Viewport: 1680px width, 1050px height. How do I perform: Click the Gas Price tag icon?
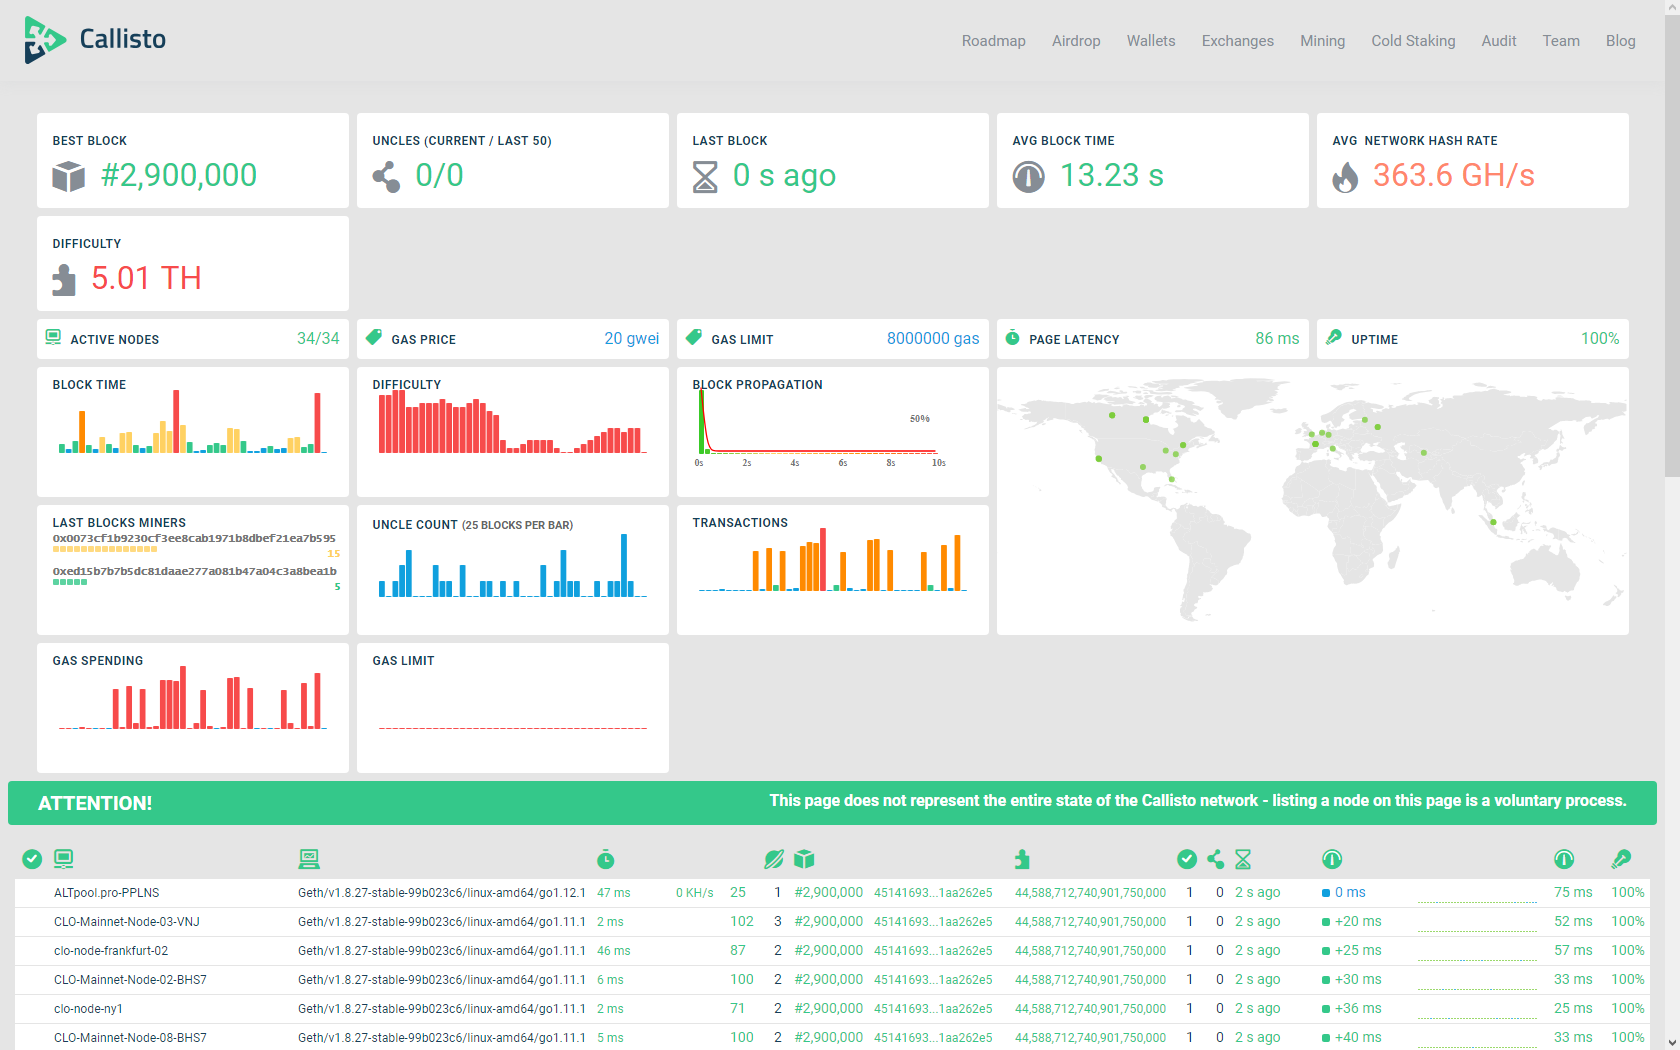pyautogui.click(x=374, y=337)
